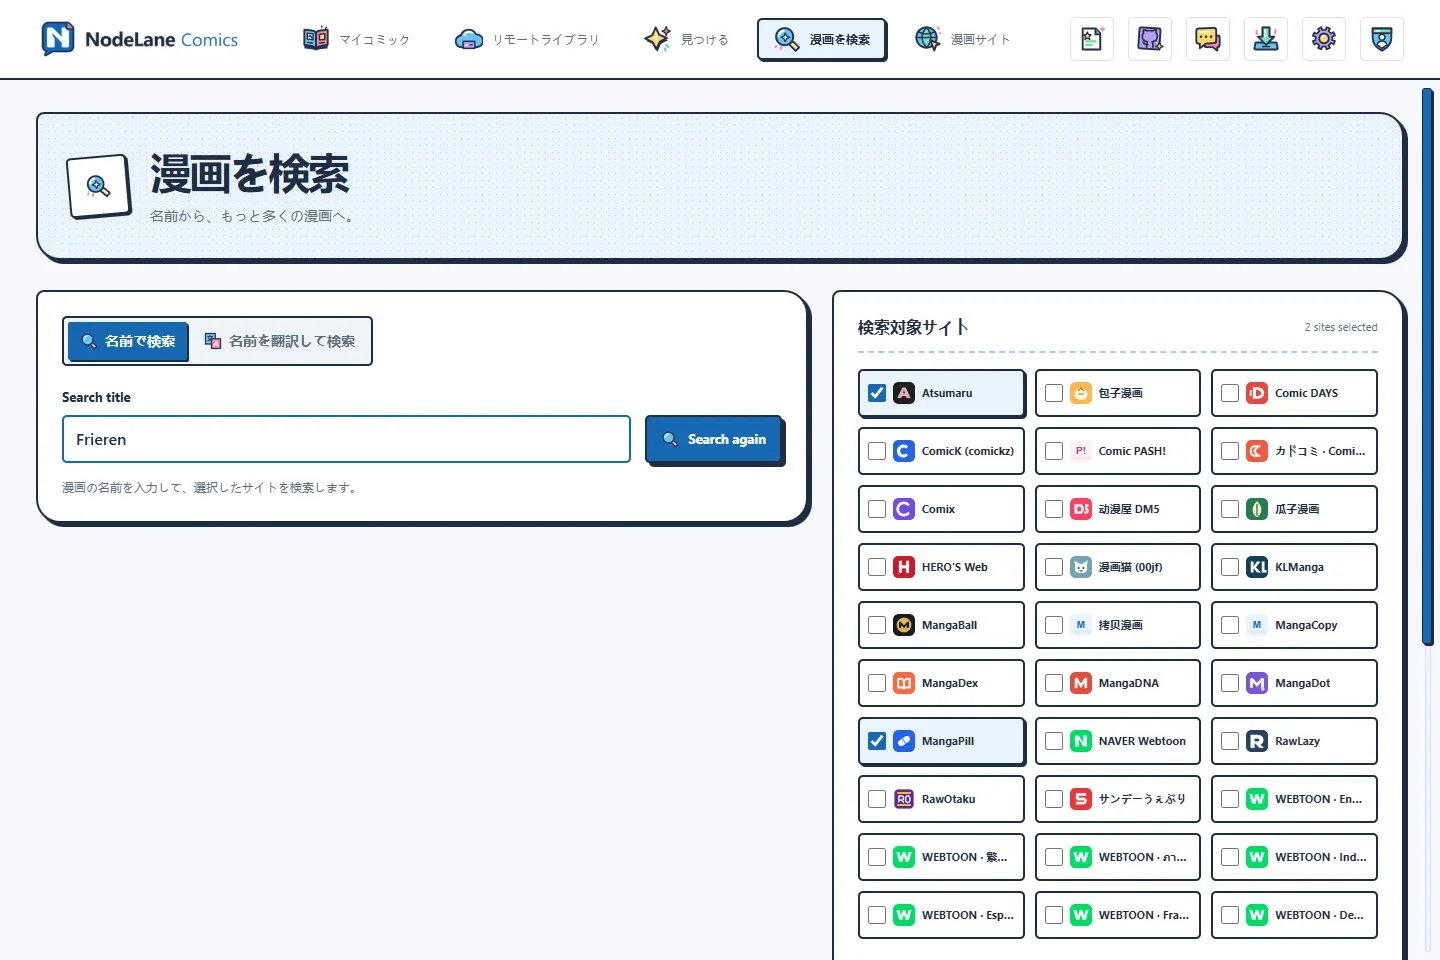Open the release notes document icon
This screenshot has width=1440, height=960.
1092,39
